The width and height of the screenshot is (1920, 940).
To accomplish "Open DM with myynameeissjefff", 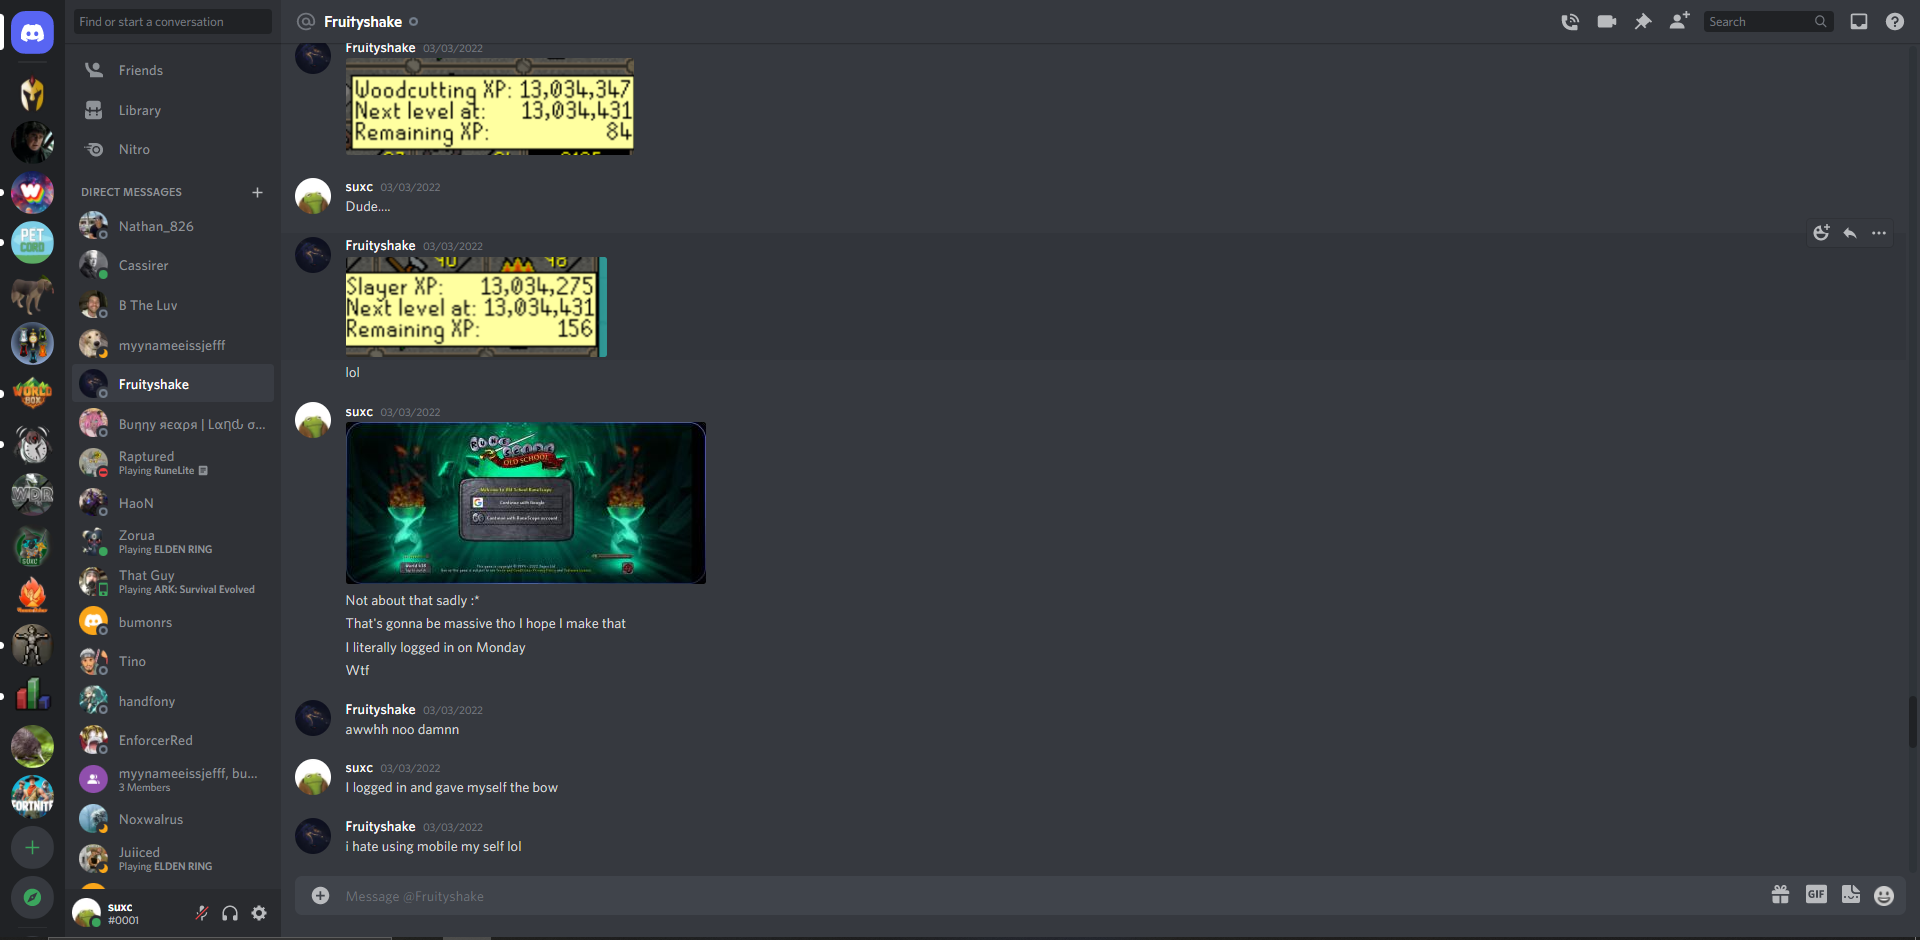I will [173, 345].
